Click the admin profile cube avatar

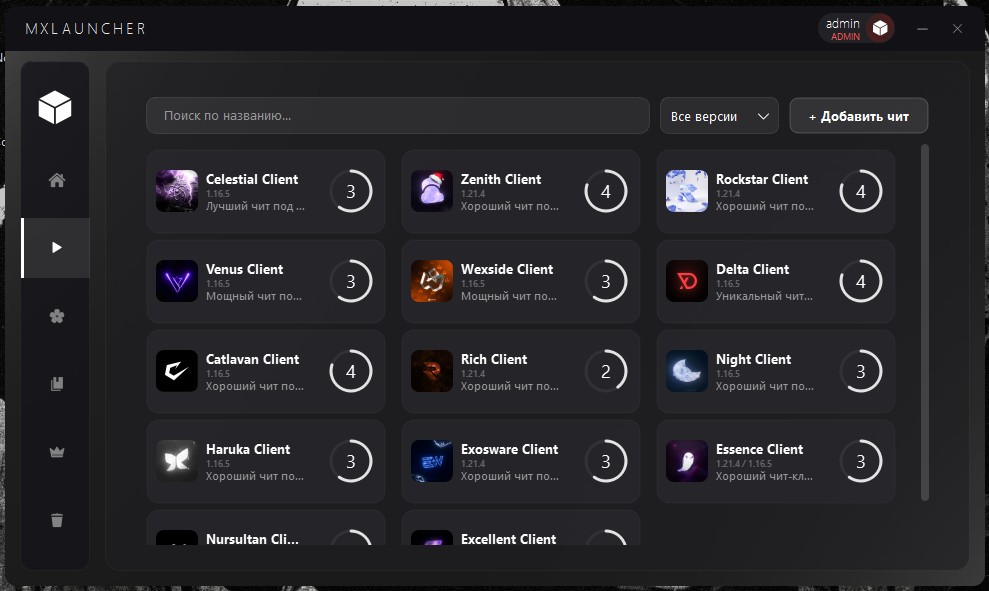880,29
